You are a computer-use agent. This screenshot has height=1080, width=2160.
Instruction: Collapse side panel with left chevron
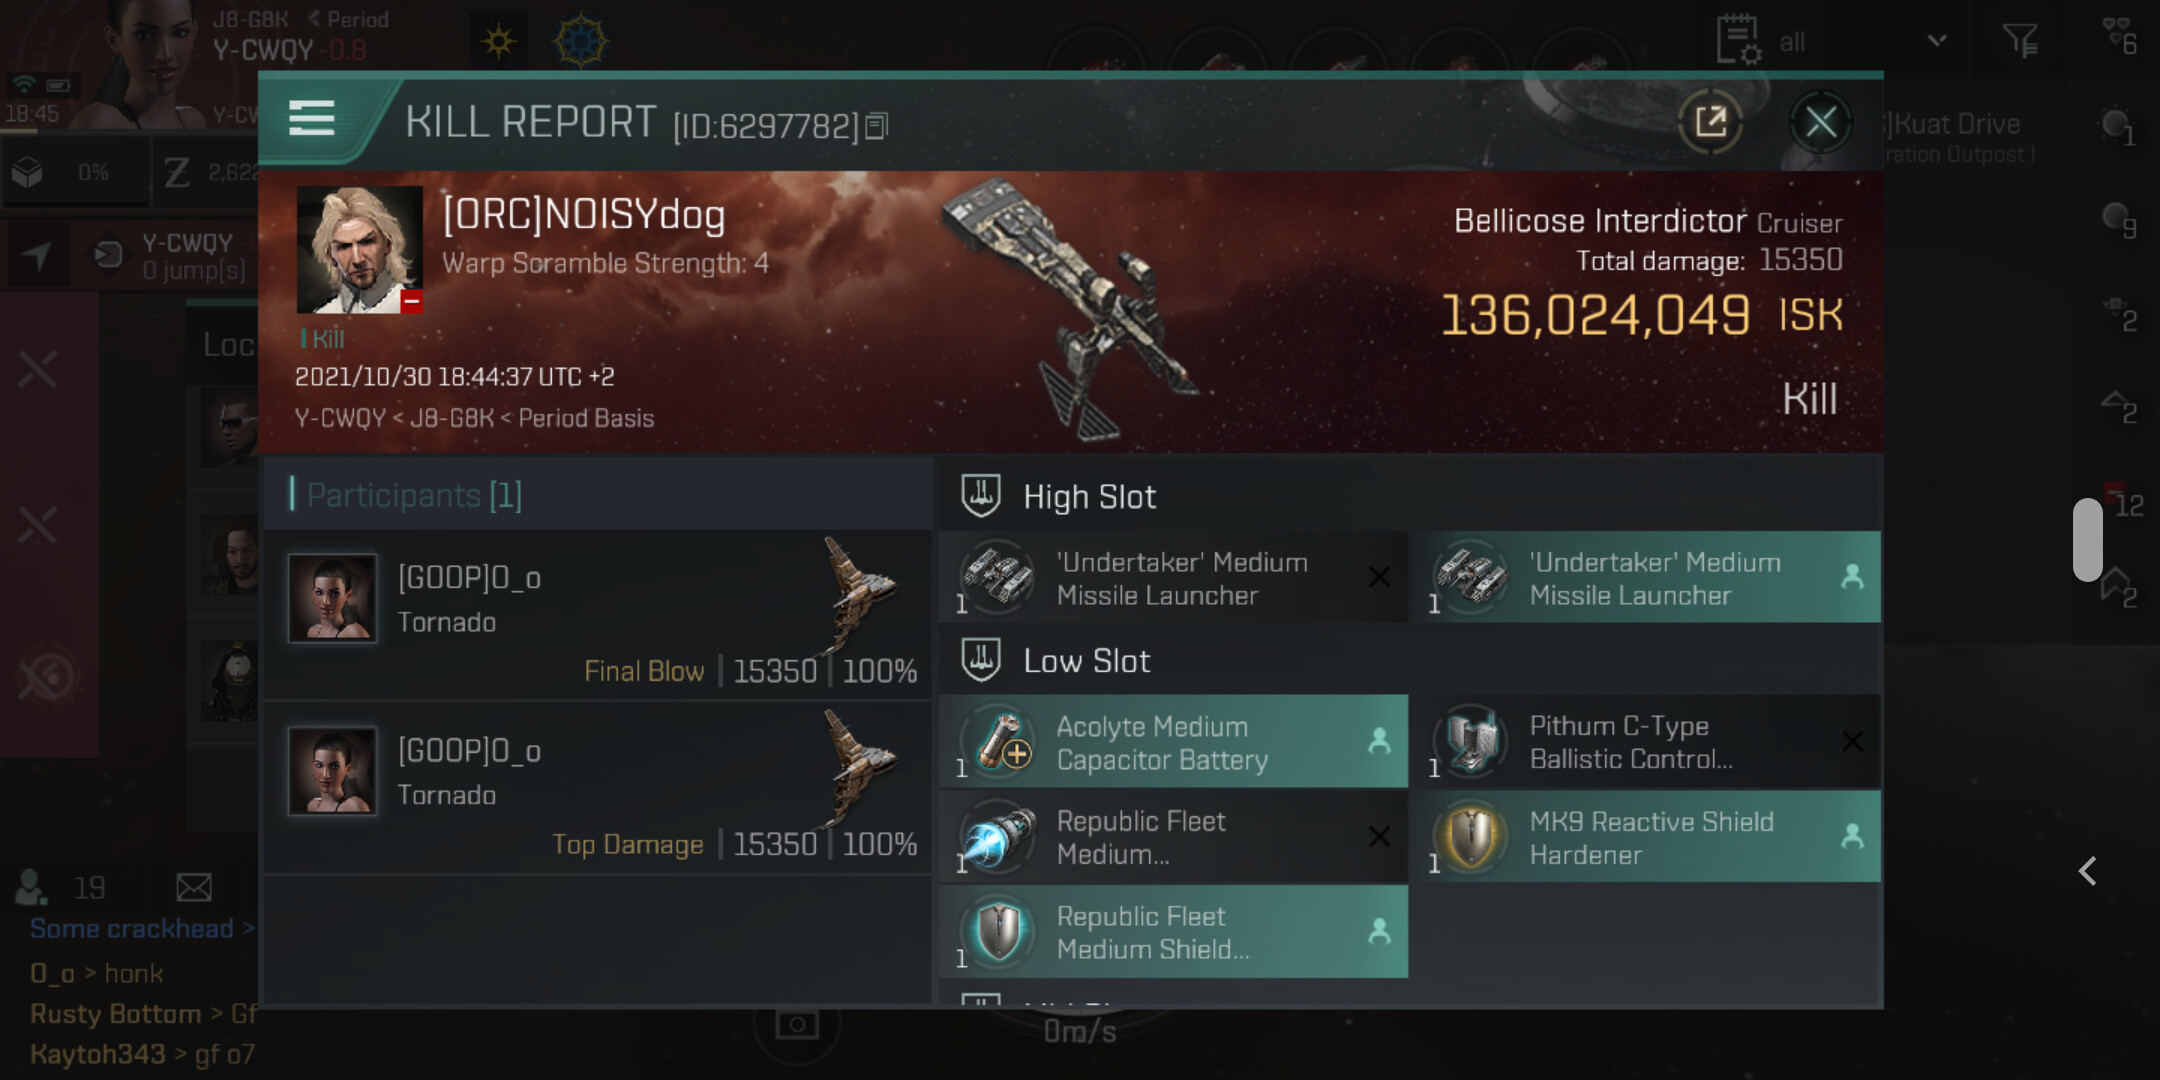pyautogui.click(x=2087, y=871)
